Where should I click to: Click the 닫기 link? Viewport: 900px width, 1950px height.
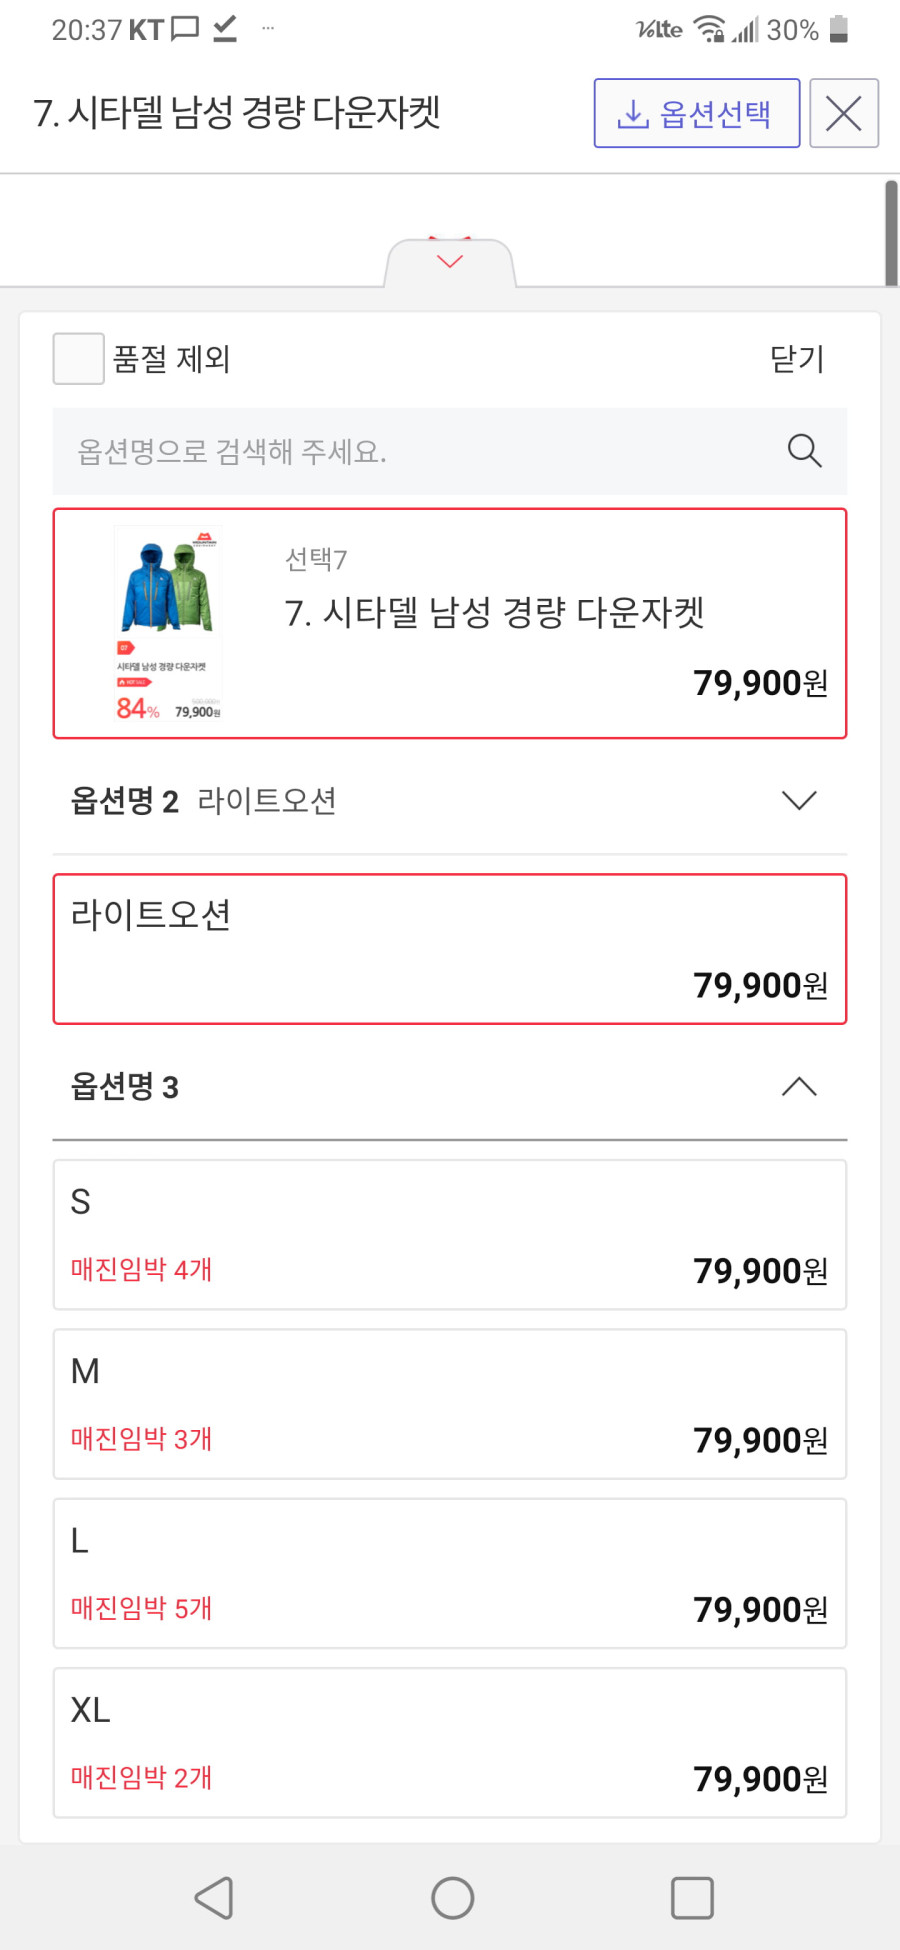[797, 359]
